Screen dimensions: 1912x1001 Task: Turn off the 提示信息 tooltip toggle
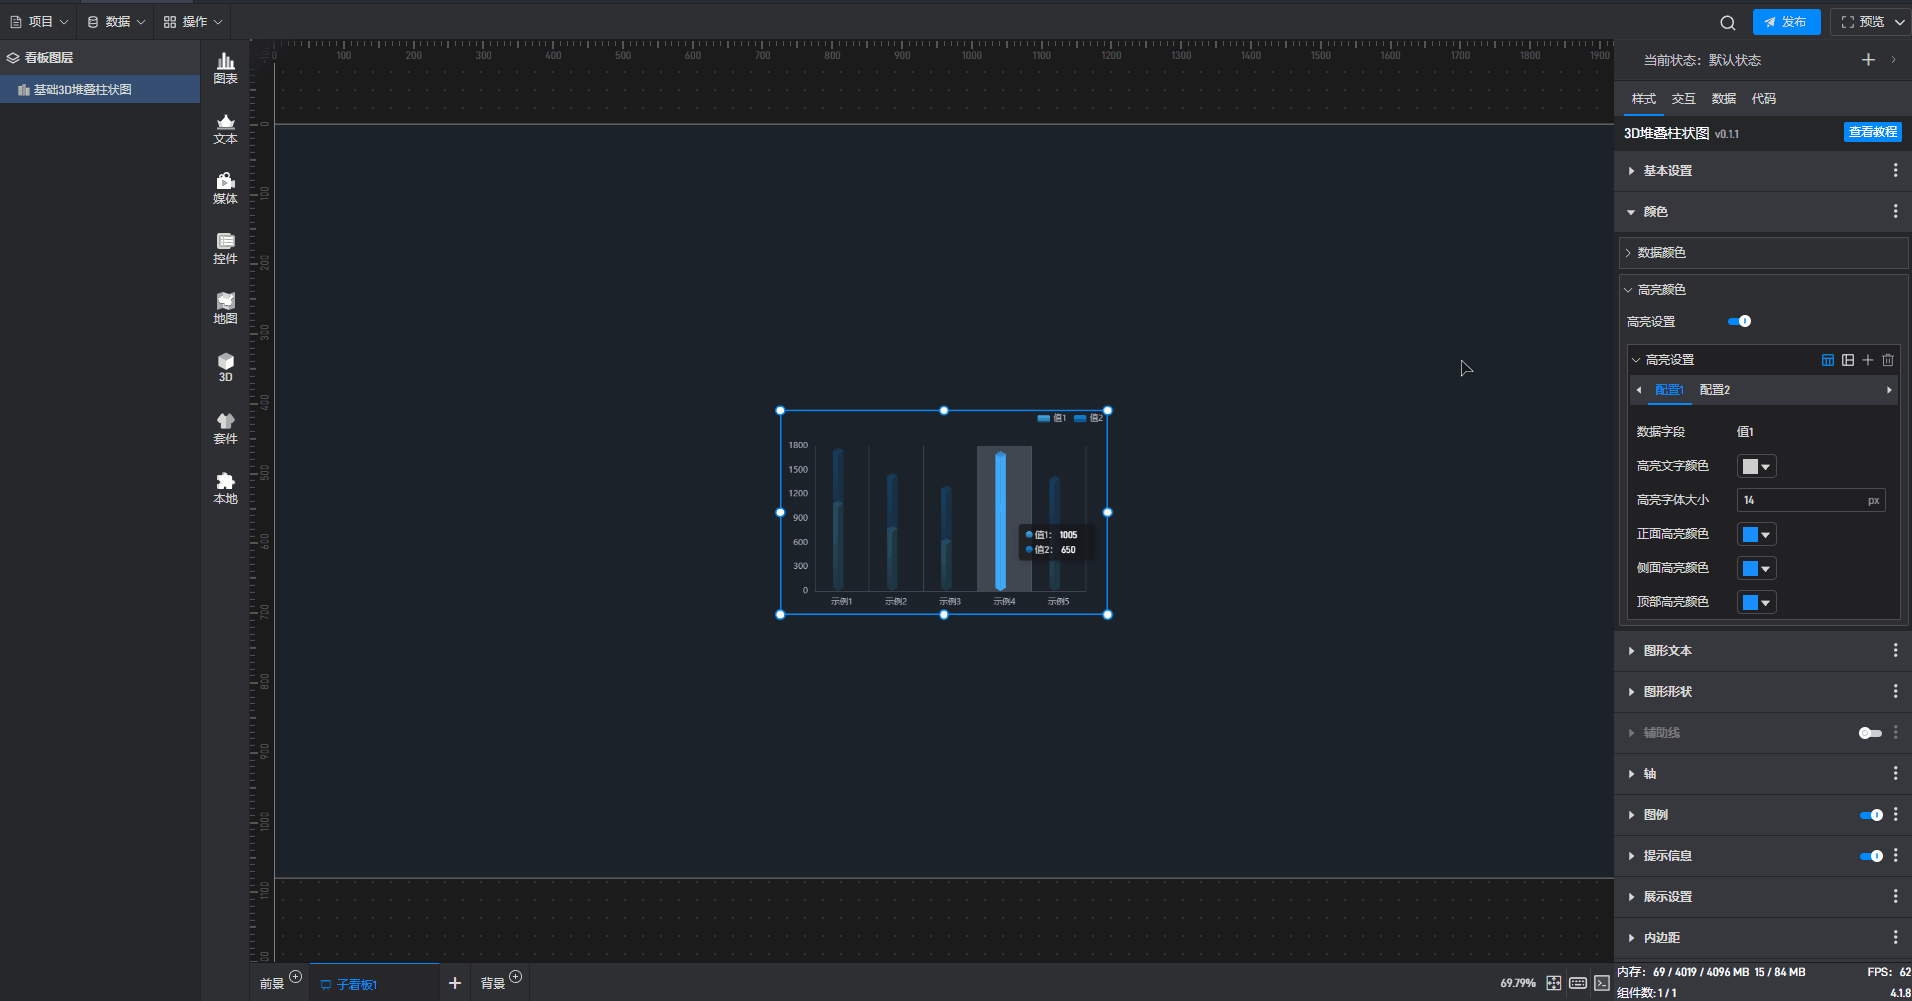coord(1870,856)
